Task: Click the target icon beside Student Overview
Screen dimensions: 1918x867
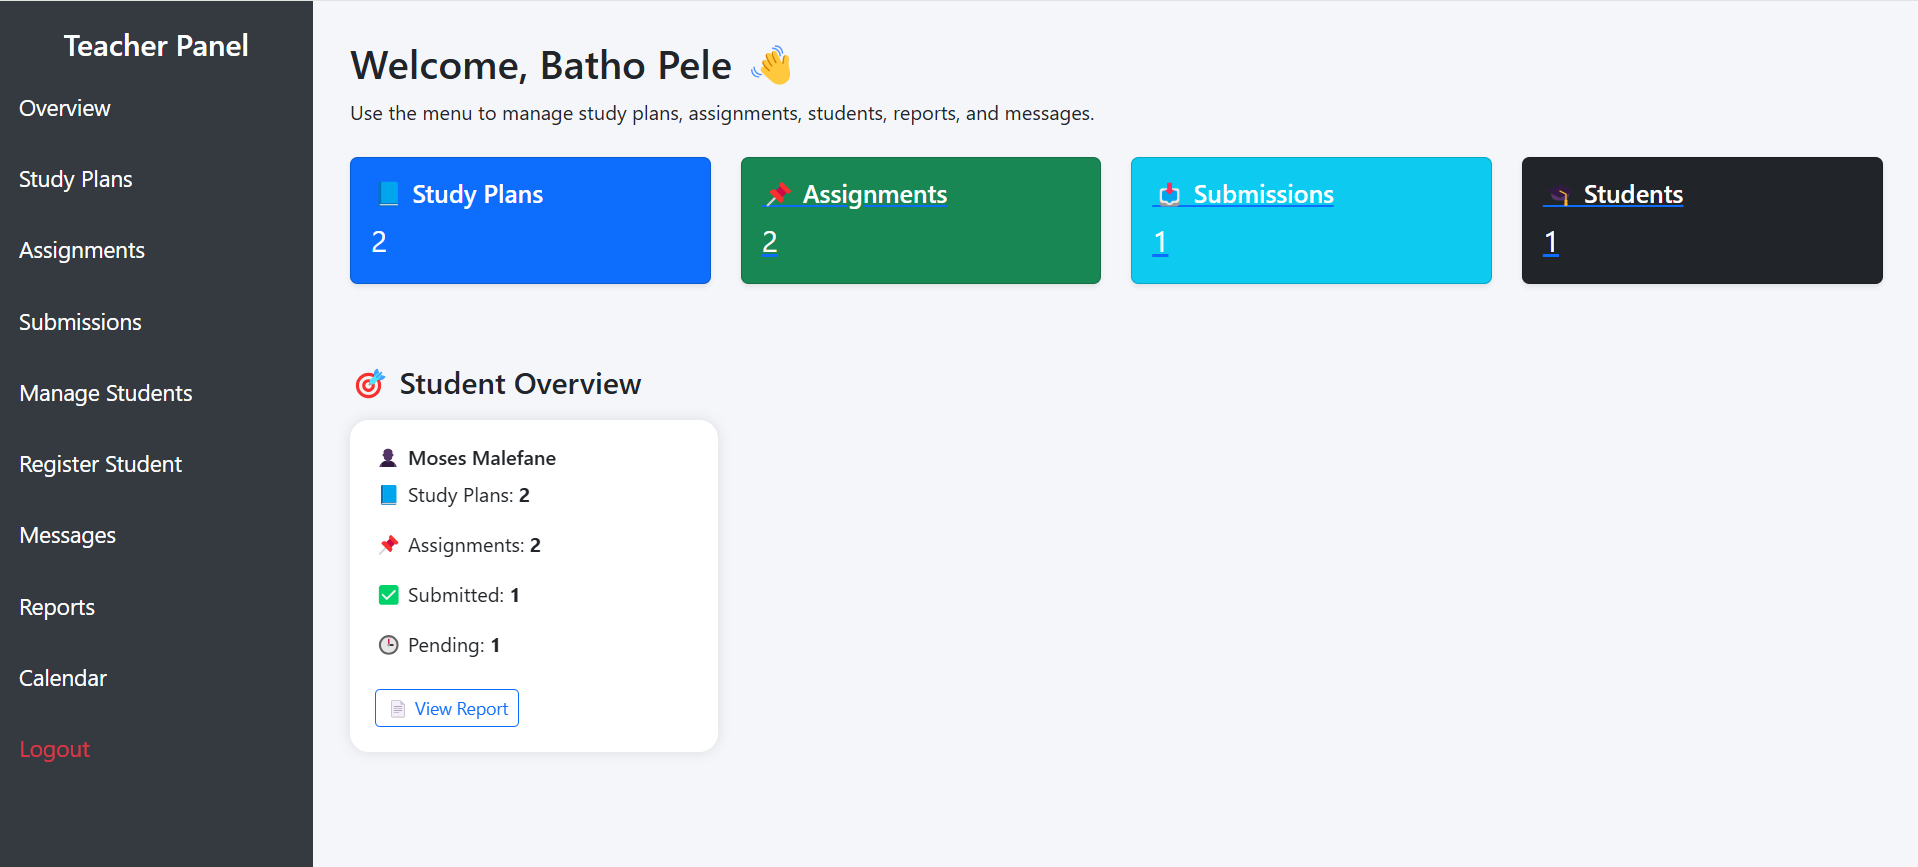Action: click(369, 384)
